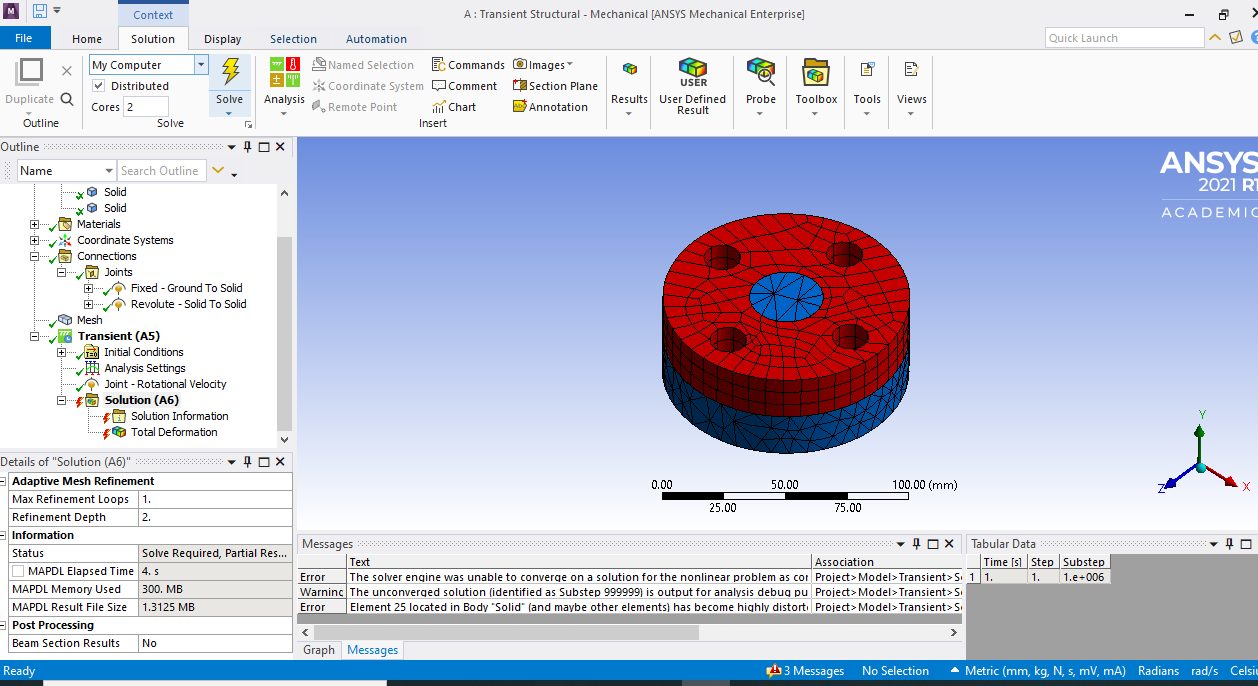Open the Analysis ribbon icon
The height and width of the screenshot is (686, 1258).
pos(284,72)
